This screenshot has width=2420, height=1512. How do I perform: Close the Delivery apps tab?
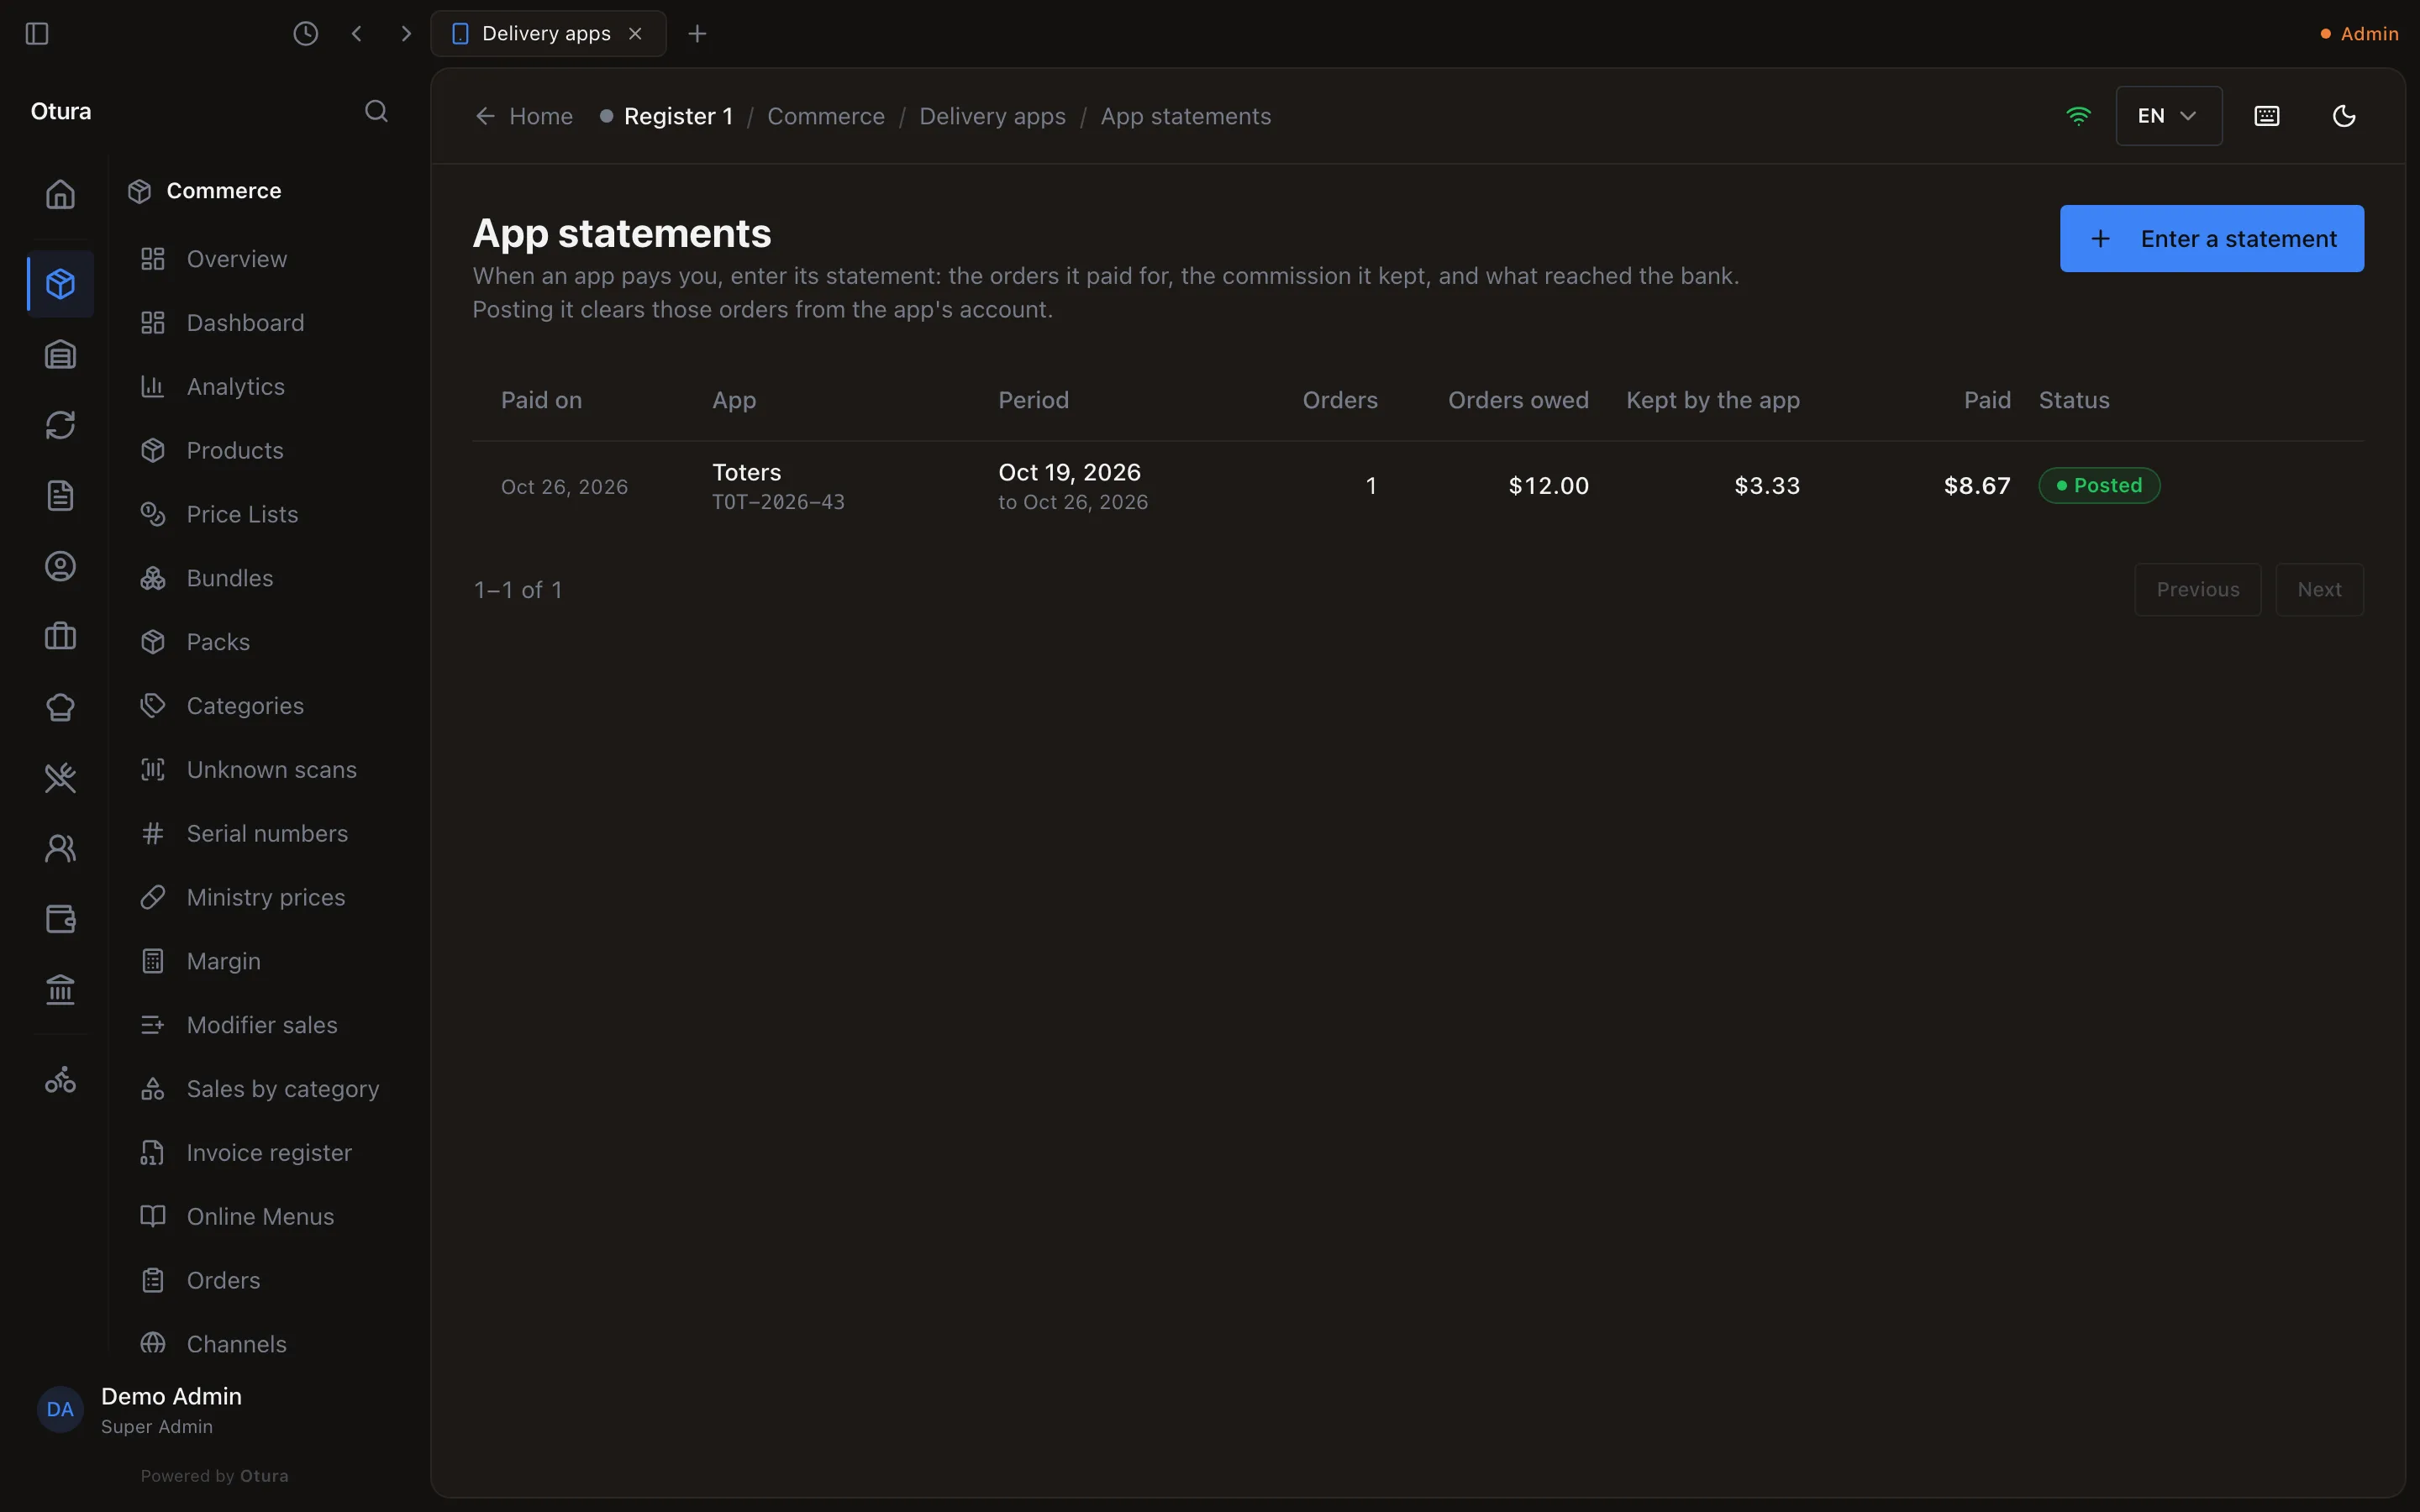(x=635, y=34)
